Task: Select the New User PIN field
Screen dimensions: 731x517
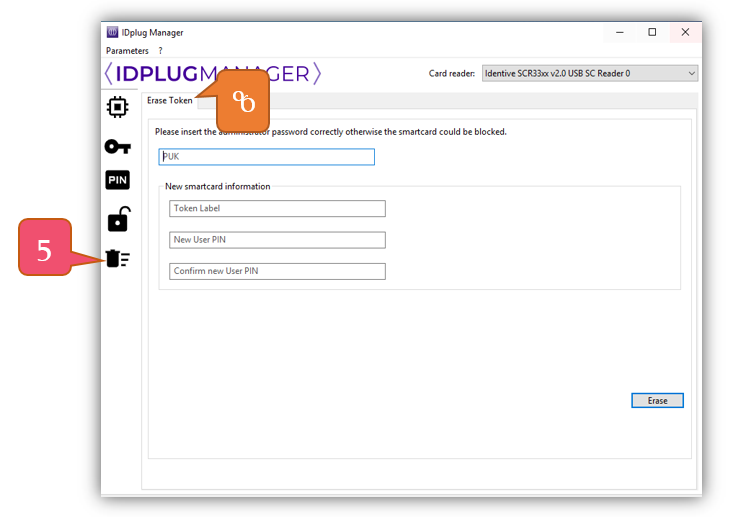Action: 277,240
